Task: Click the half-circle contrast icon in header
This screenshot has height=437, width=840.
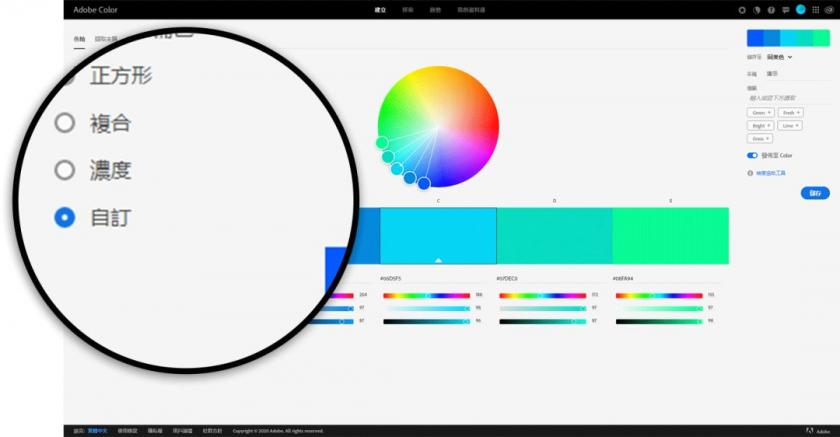Action: (x=757, y=9)
